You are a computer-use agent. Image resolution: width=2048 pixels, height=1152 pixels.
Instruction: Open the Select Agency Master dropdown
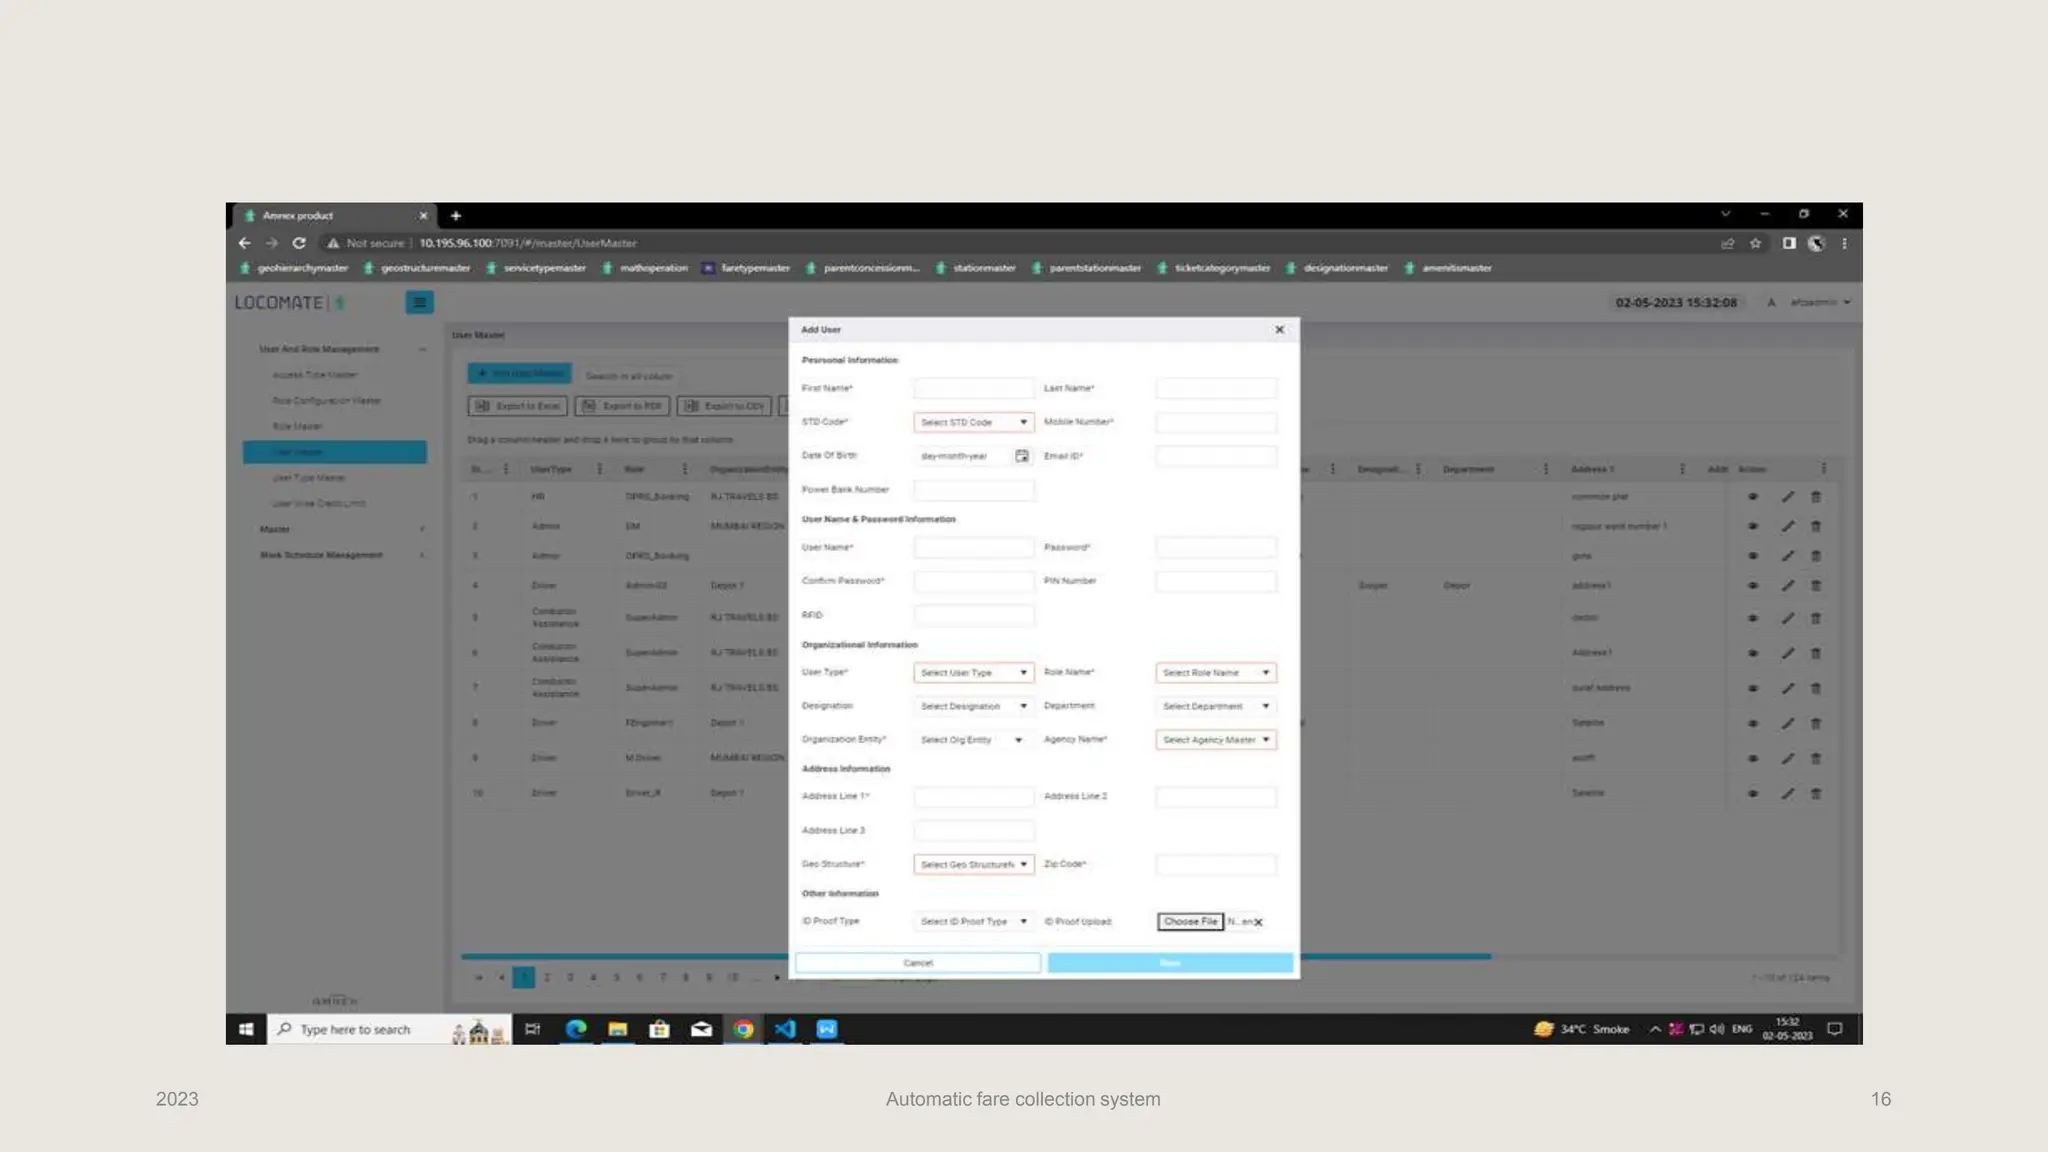[x=1215, y=740]
